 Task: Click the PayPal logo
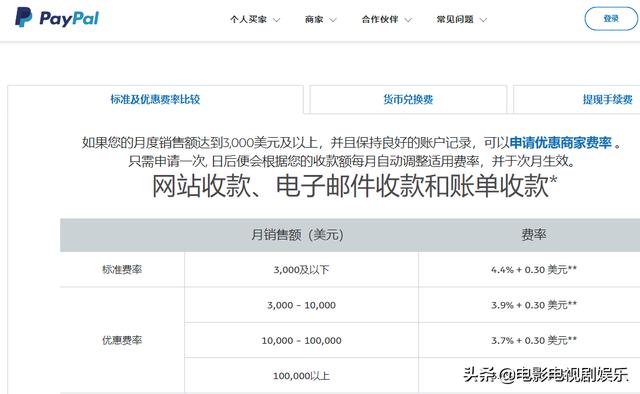[x=57, y=18]
